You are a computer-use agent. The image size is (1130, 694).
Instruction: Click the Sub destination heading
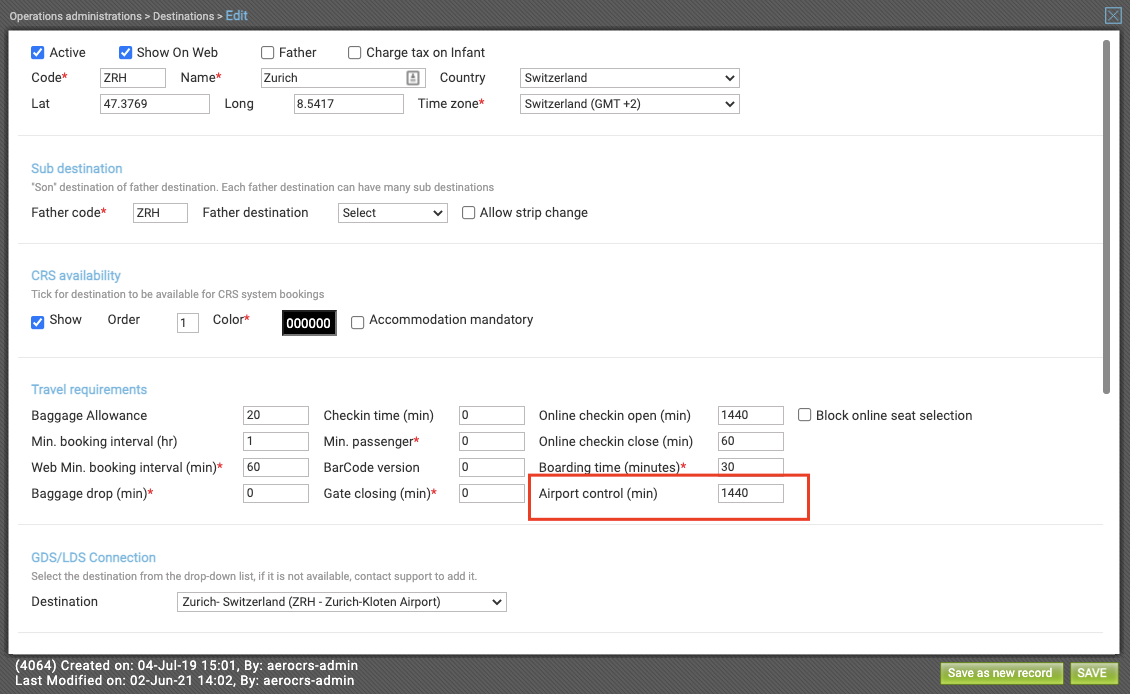tap(76, 169)
